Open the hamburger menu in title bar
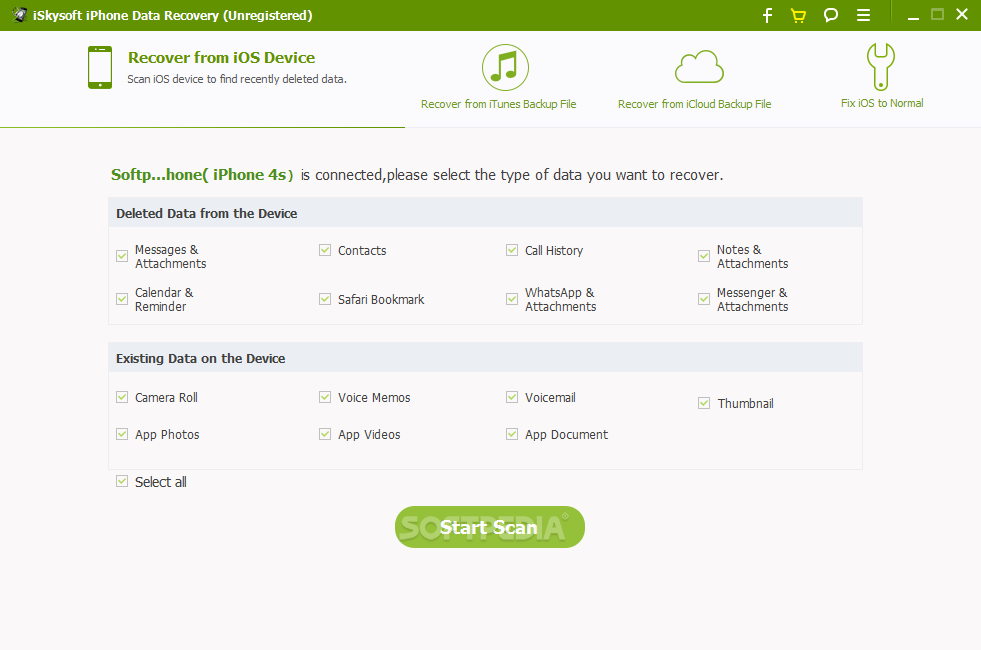981x650 pixels. [x=863, y=15]
